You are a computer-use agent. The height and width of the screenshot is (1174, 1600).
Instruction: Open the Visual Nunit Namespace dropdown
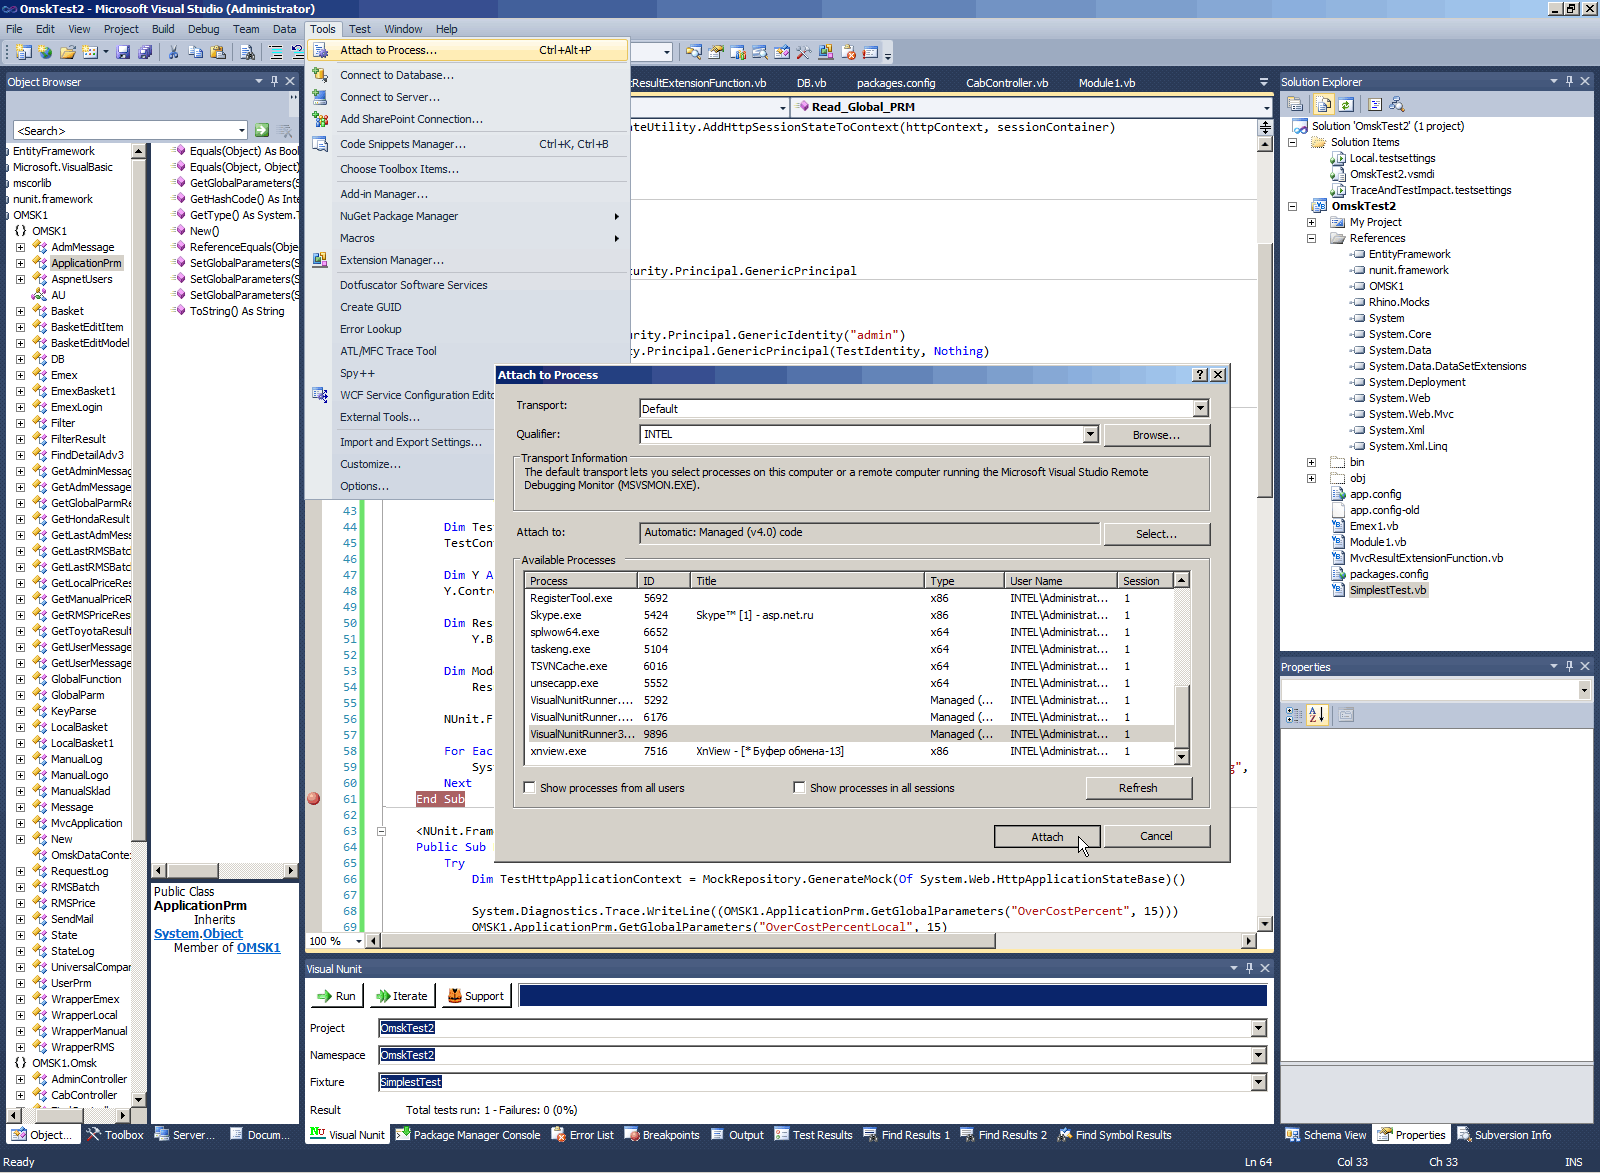point(1258,1055)
